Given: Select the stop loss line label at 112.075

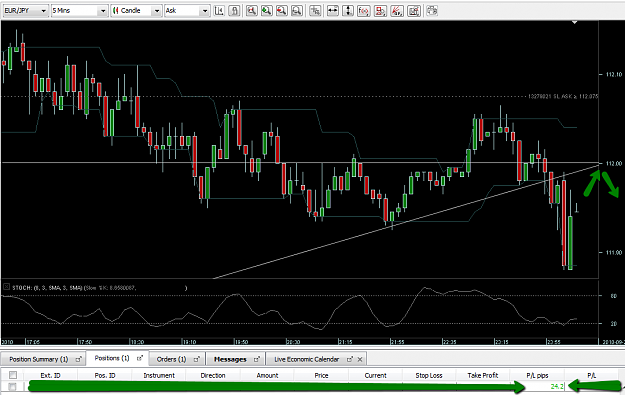Looking at the screenshot, I should [563, 96].
